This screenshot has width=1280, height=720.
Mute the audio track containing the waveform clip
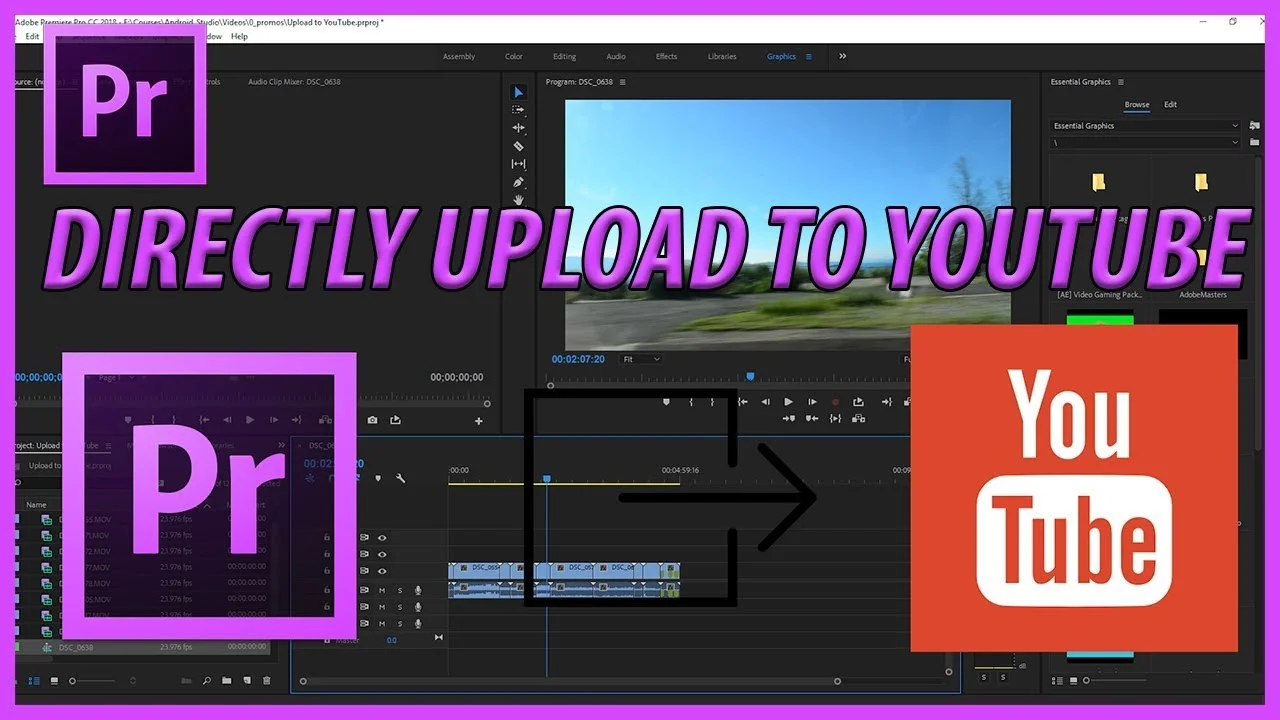[x=381, y=590]
